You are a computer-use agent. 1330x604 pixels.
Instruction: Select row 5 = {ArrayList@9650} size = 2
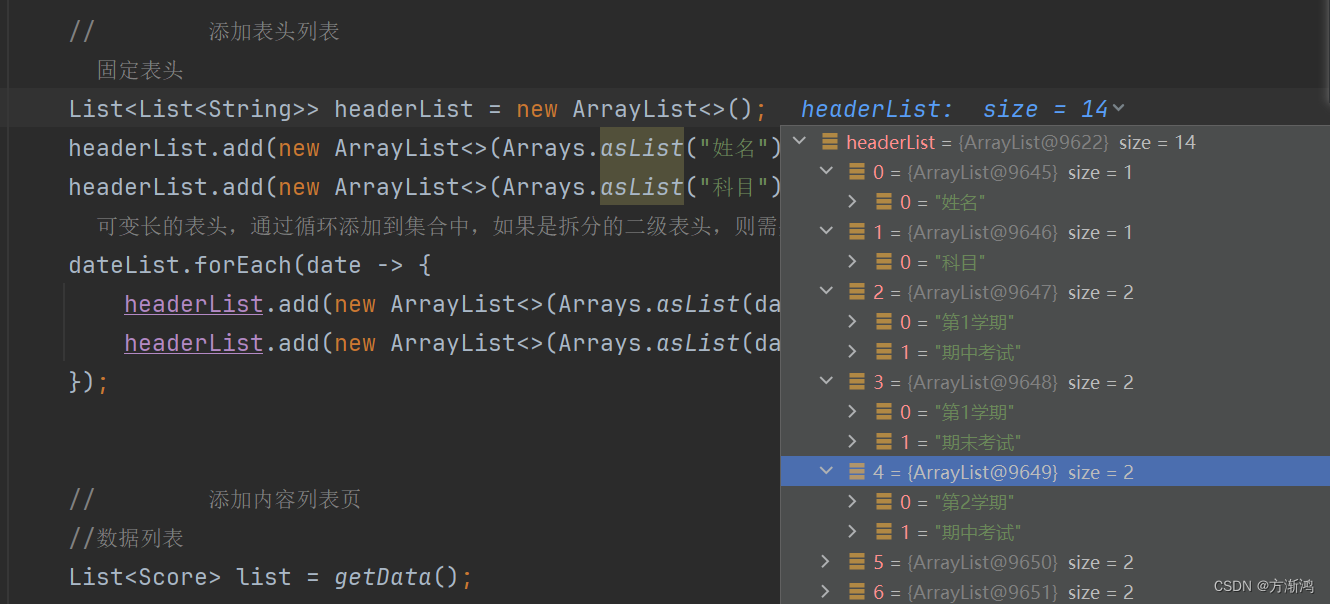point(1055,562)
